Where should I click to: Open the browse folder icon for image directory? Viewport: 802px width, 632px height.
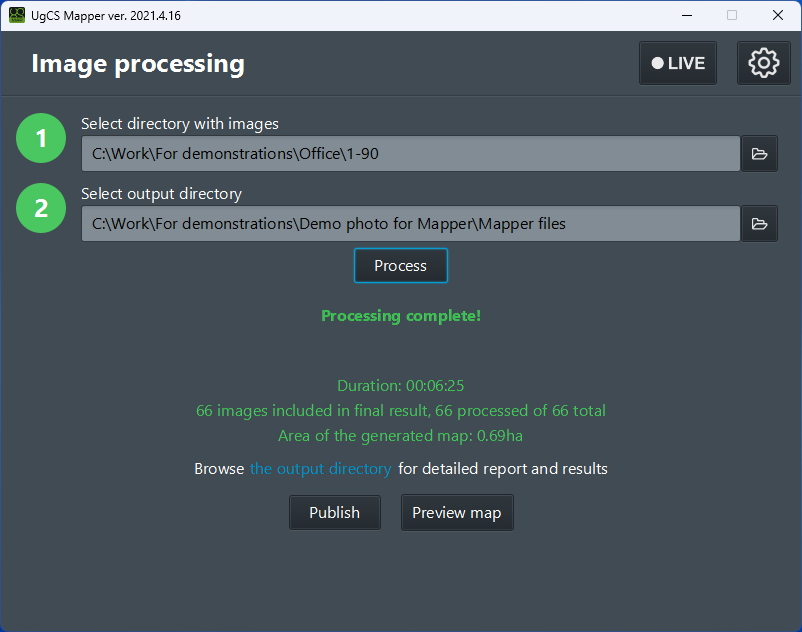760,153
